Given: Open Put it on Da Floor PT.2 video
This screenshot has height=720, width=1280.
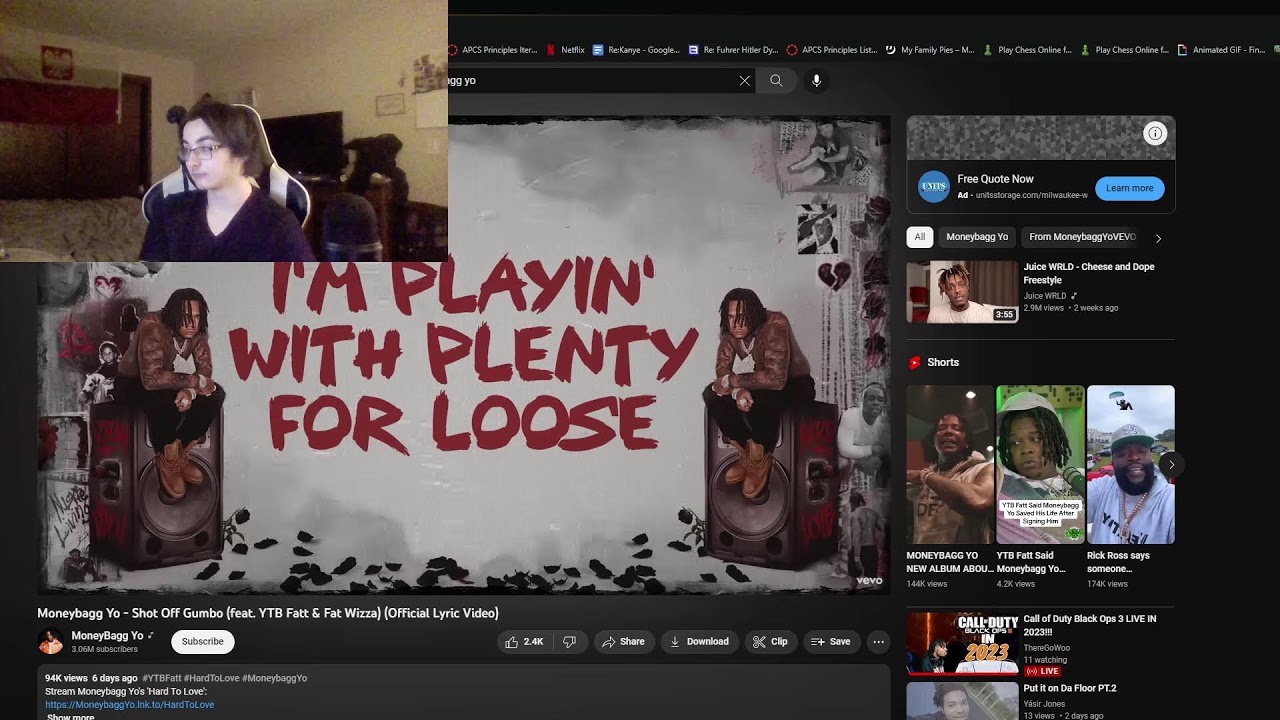Looking at the screenshot, I should pyautogui.click(x=1070, y=688).
